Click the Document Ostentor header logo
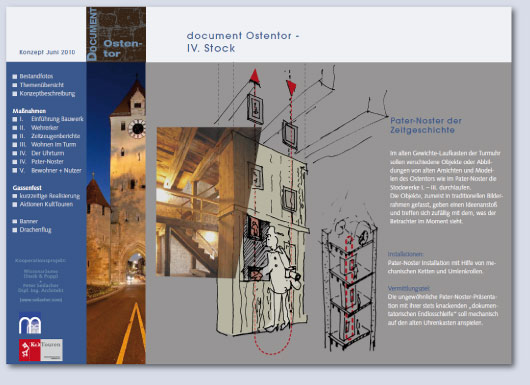Screen dimensions: 530x385 116,34
